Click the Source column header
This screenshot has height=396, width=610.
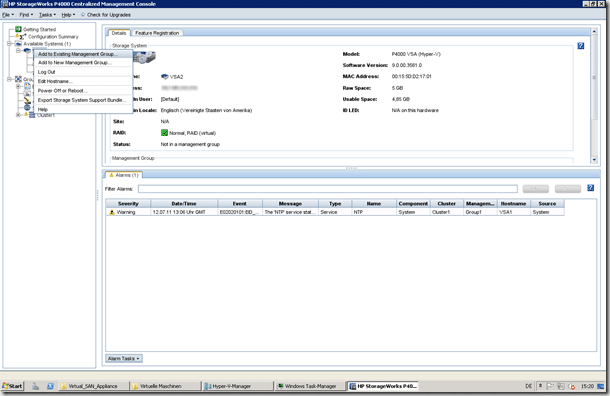[x=547, y=203]
